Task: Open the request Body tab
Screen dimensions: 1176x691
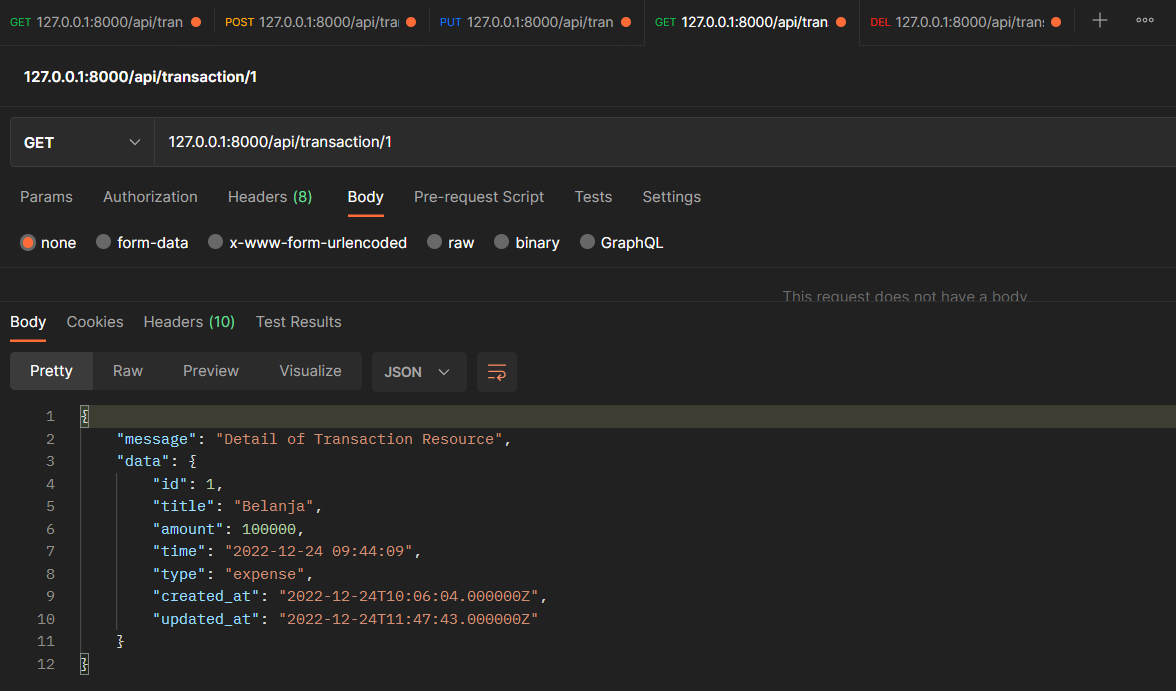Action: (365, 197)
